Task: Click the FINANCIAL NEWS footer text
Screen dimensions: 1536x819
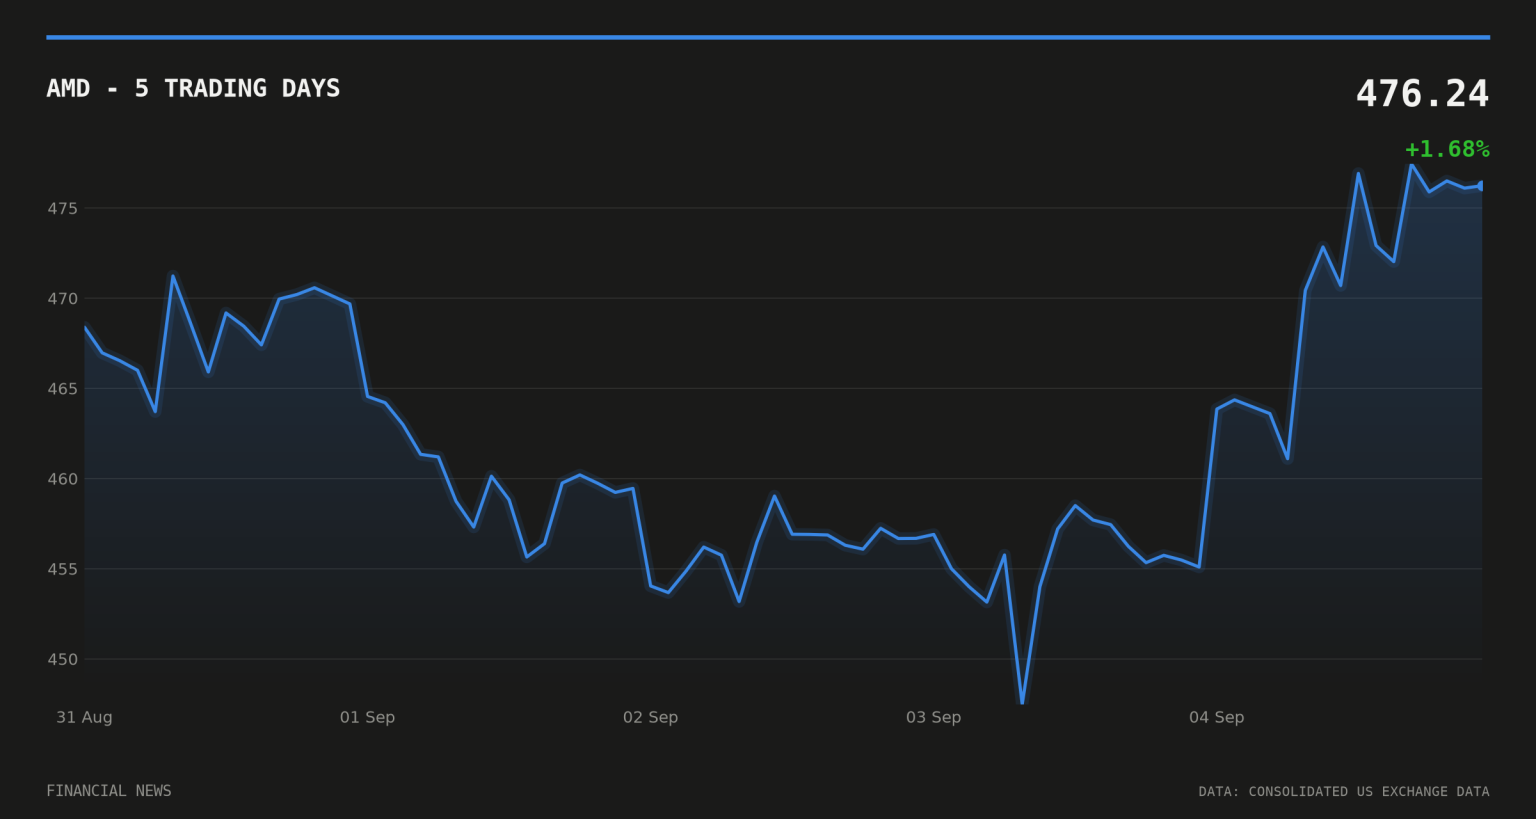Action: coord(109,791)
